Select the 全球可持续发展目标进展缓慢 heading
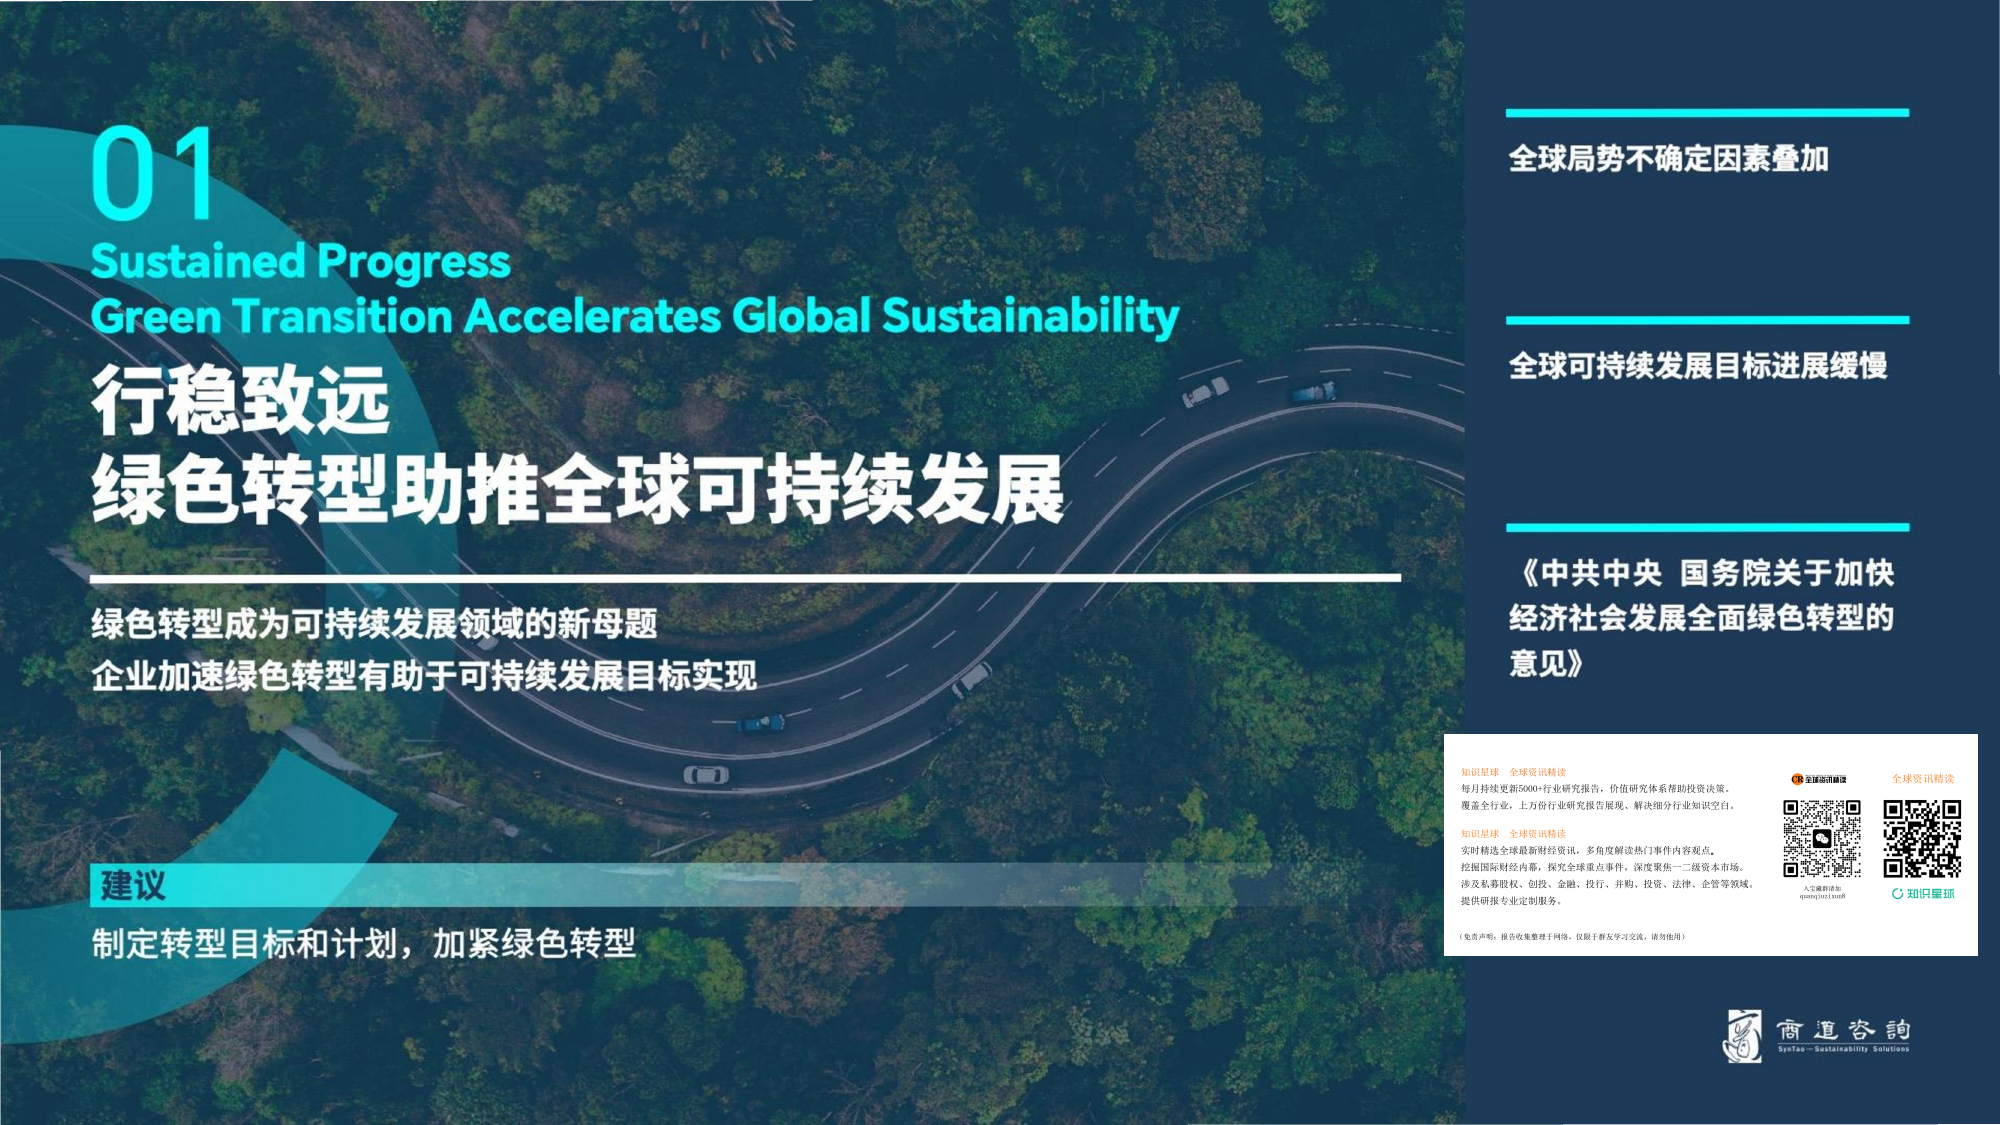Viewport: 2000px width, 1125px height. tap(1697, 365)
